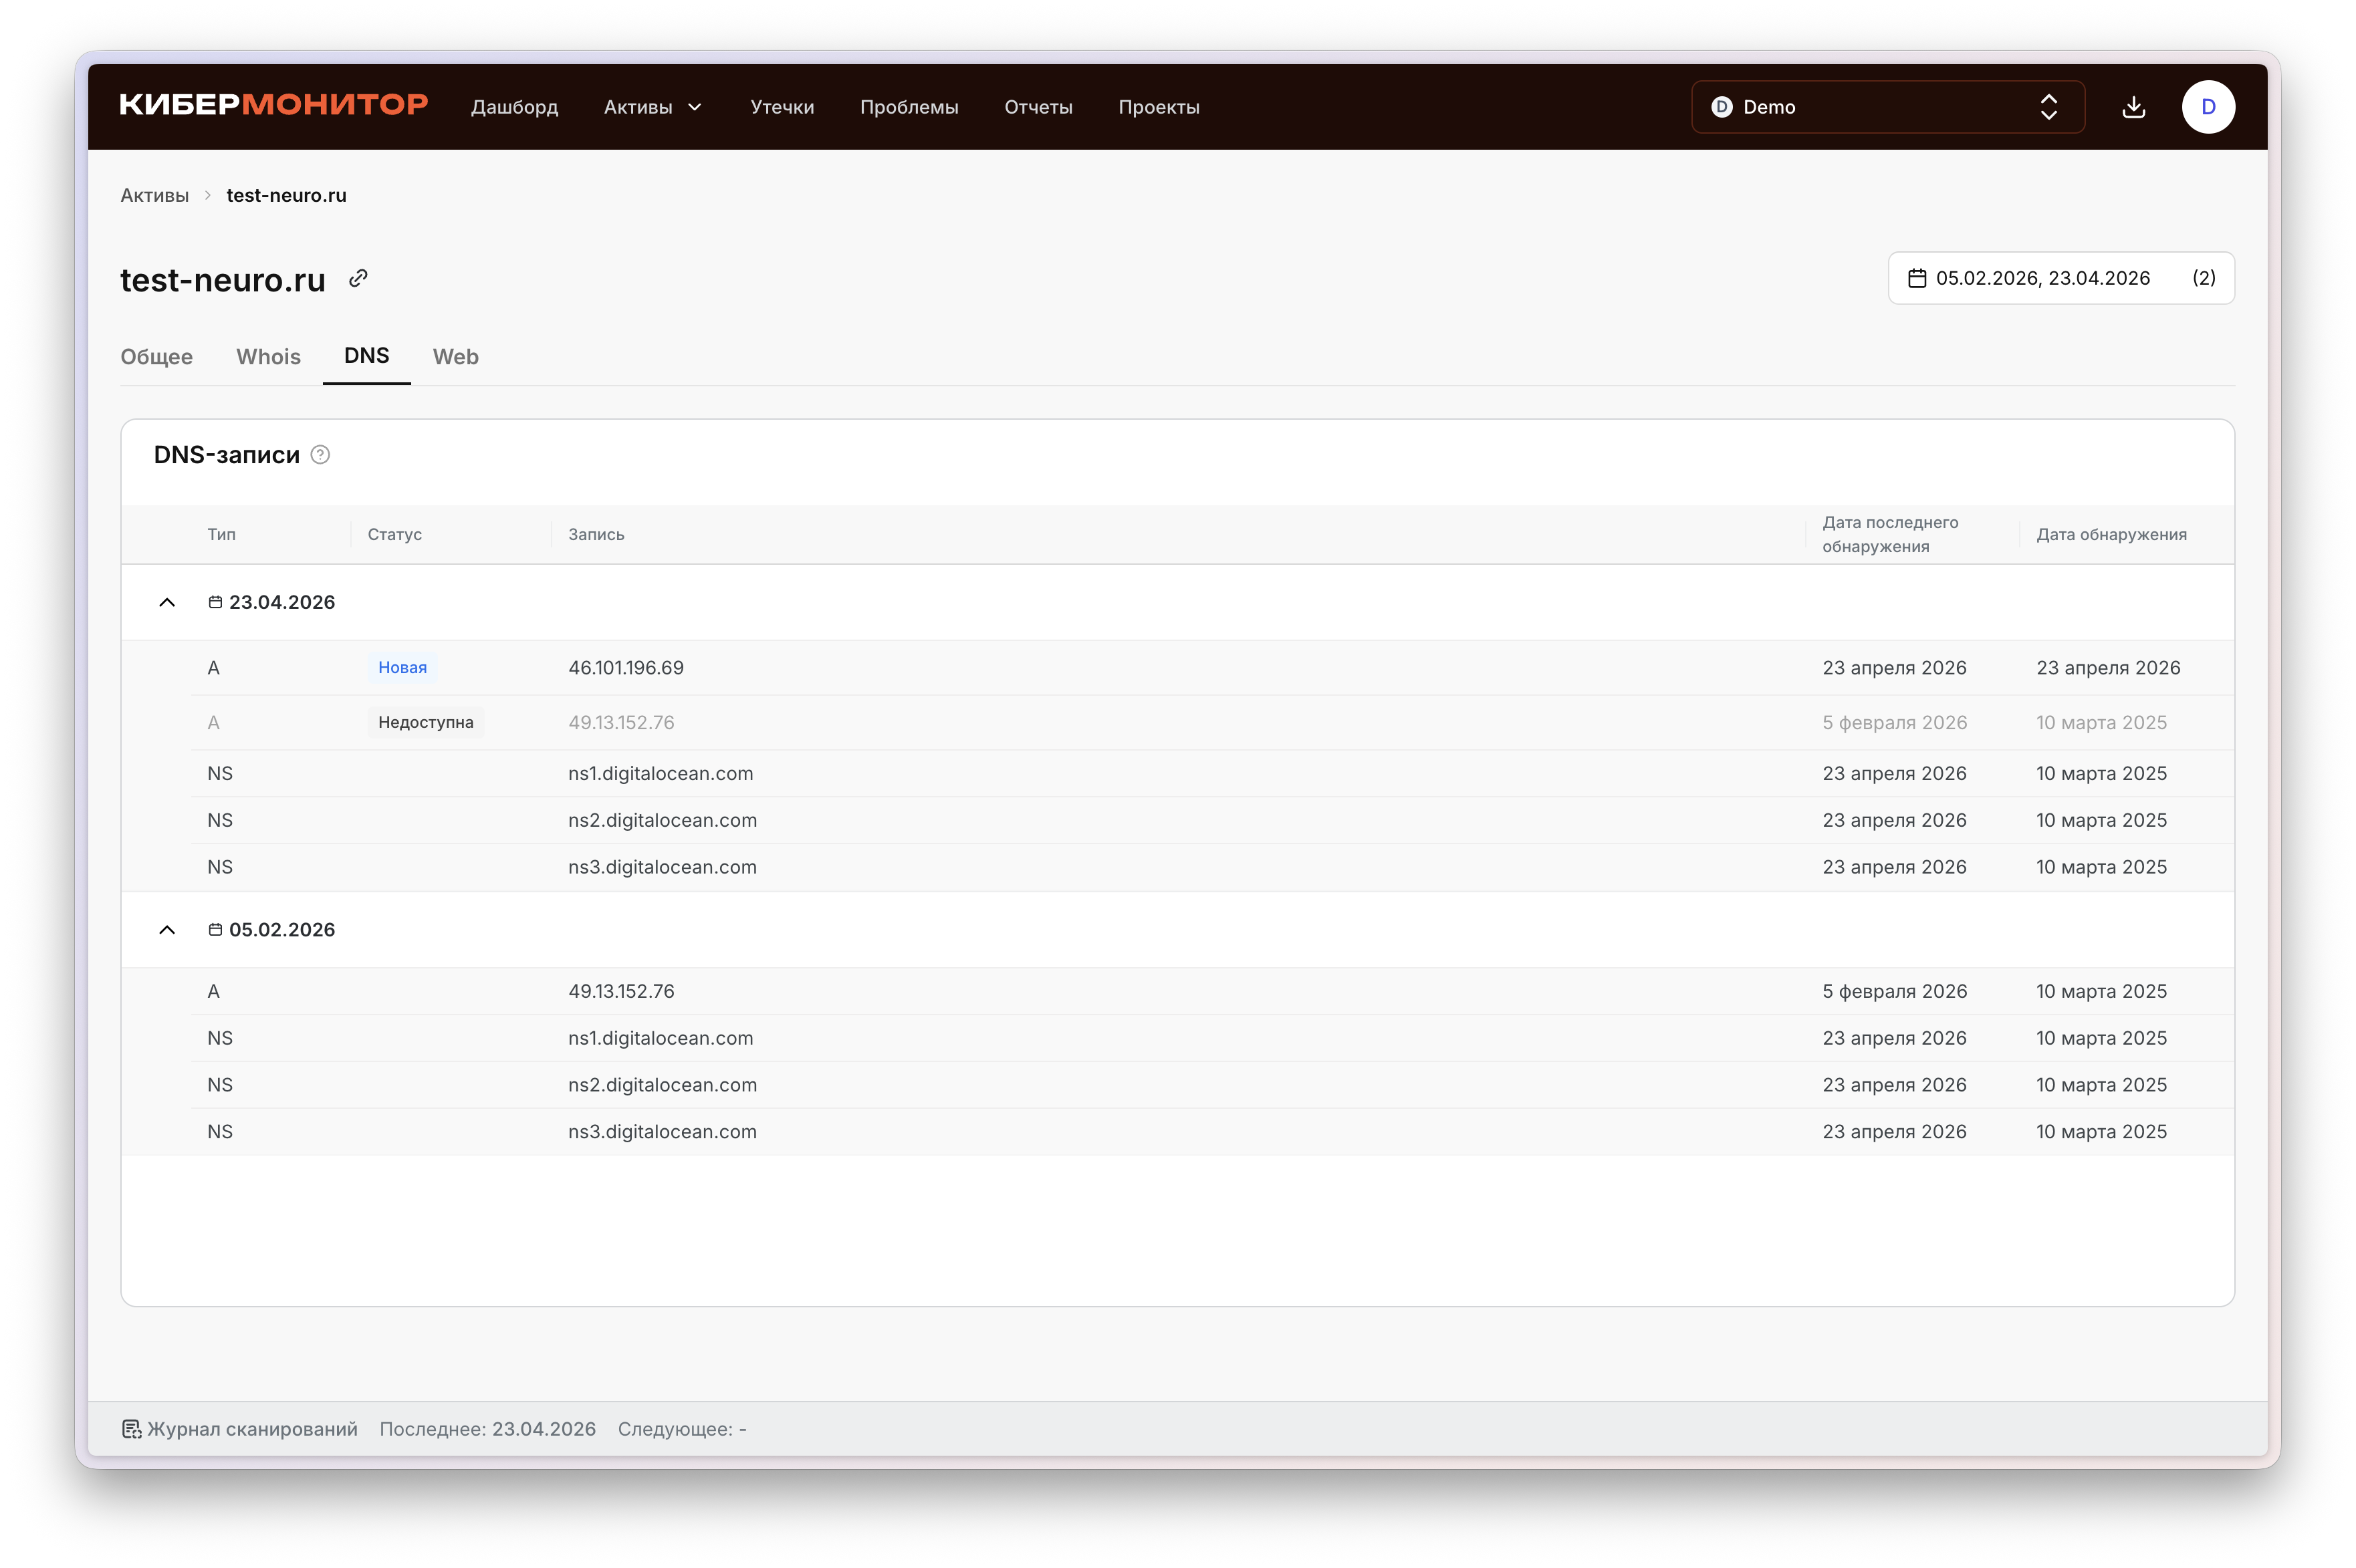Viewport: 2356px width, 1568px height.
Task: Click the КиберМонитор logo
Action: (274, 105)
